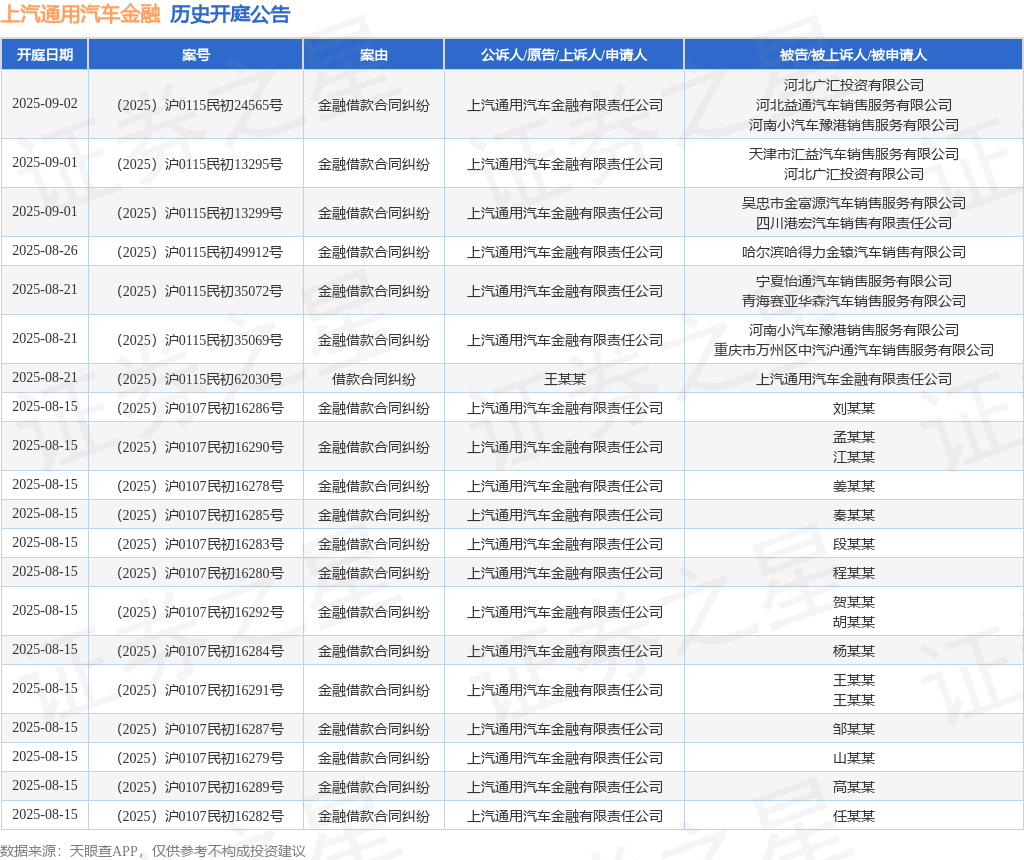Image resolution: width=1024 pixels, height=860 pixels.
Task: Click defendant 宁夏怡通汽车销售服务有限公司
Action: (854, 281)
